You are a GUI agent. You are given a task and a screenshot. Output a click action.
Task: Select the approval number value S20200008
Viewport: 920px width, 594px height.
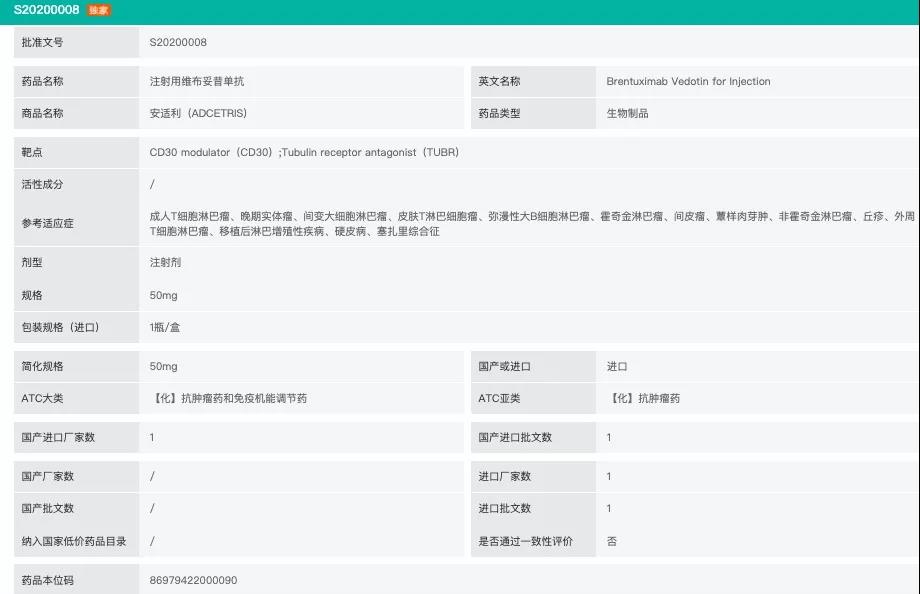point(178,42)
